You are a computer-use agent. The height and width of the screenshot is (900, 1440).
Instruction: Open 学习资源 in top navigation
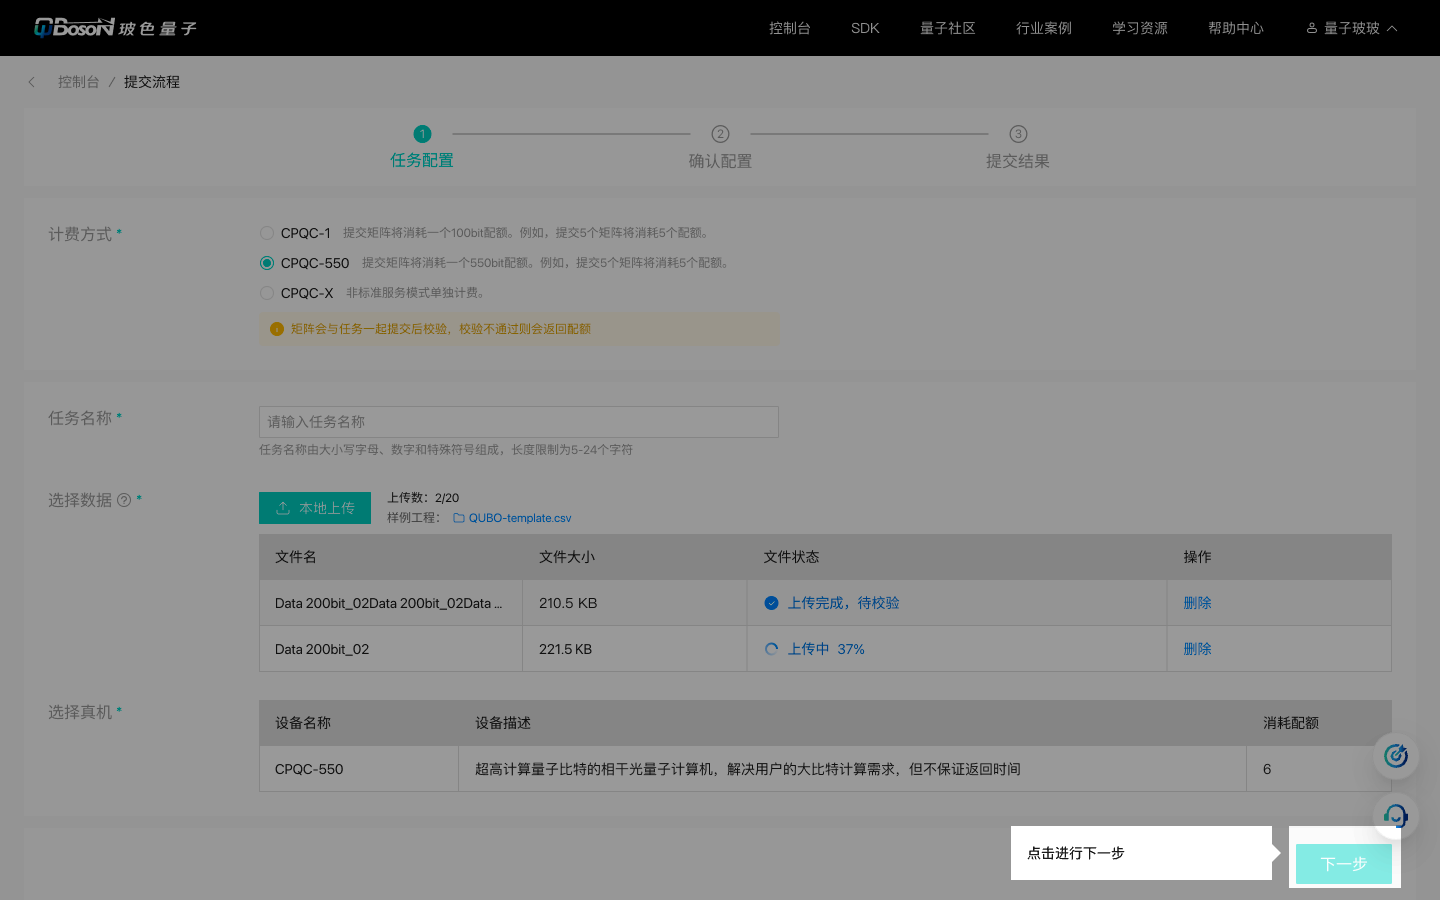tap(1139, 28)
